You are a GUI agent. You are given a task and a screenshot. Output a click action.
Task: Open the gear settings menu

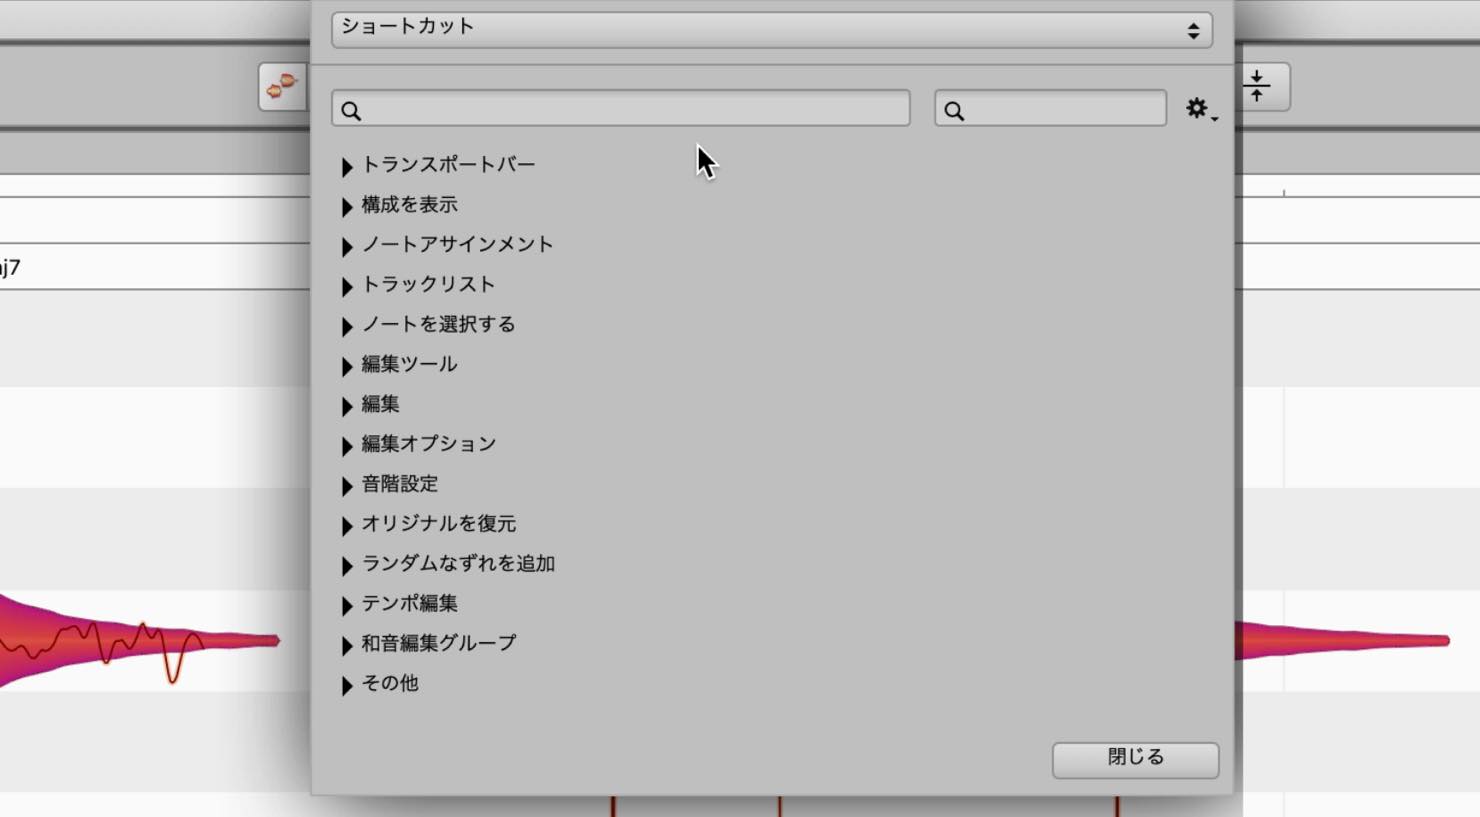click(x=1201, y=109)
